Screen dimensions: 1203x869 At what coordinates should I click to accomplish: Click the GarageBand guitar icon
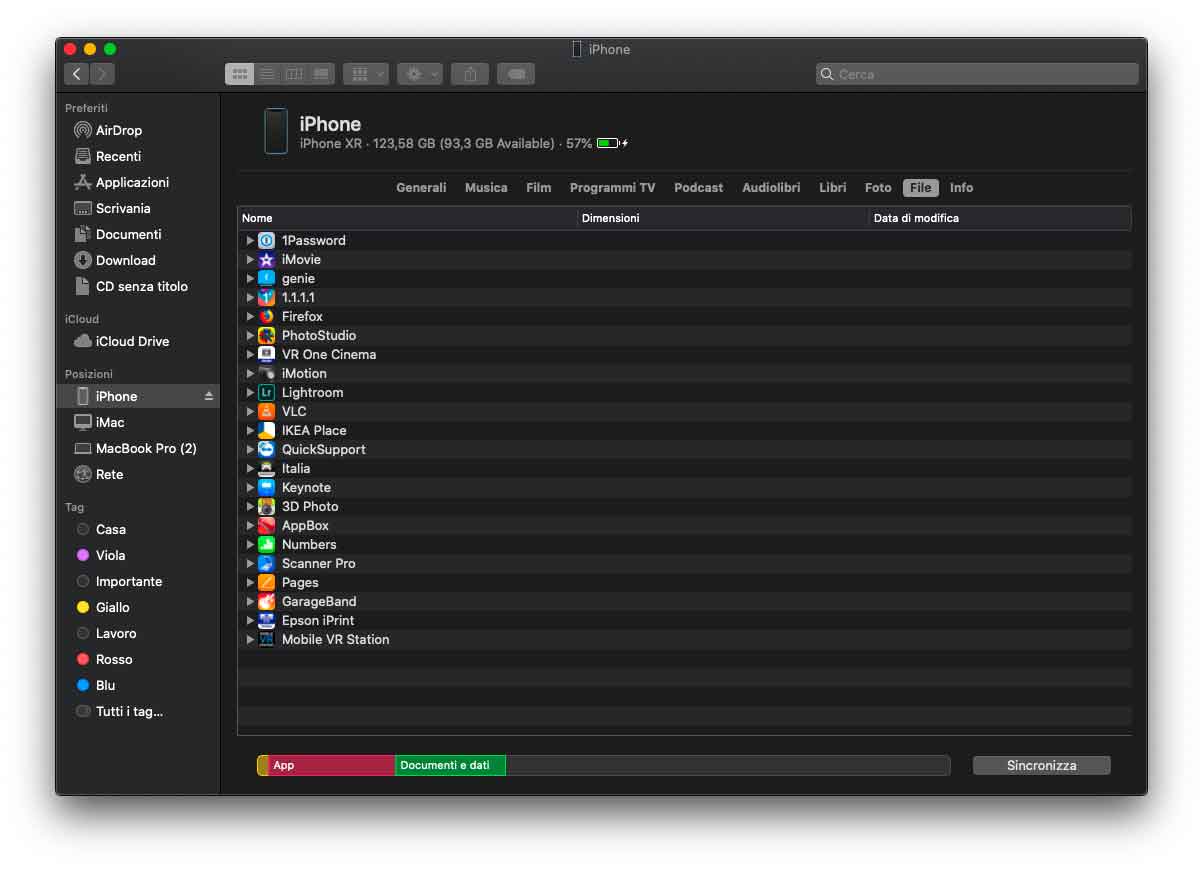point(266,601)
